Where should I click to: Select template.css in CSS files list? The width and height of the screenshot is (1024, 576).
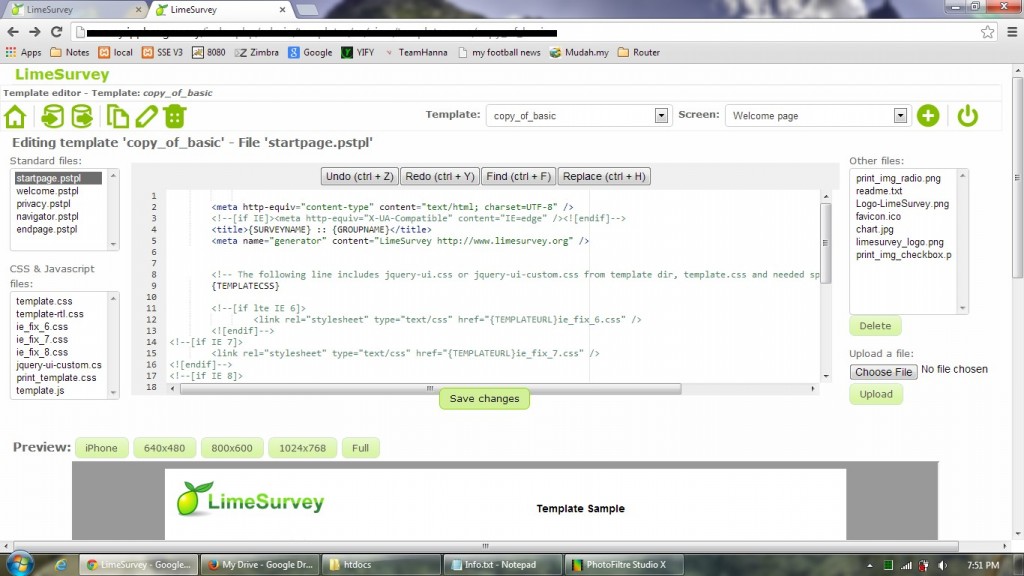44,301
